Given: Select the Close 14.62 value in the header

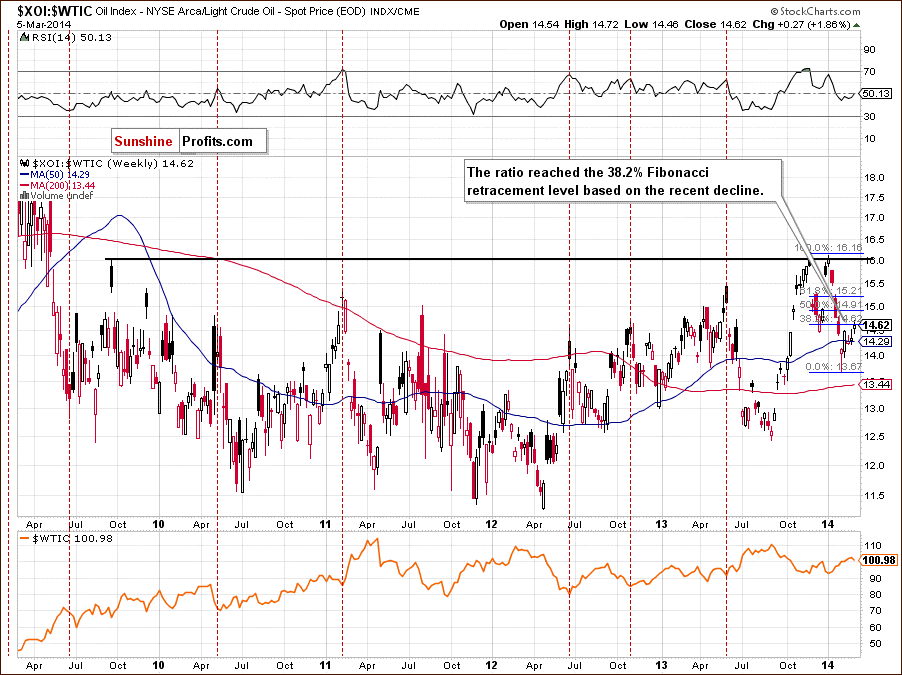Looking at the screenshot, I should coord(715,24).
